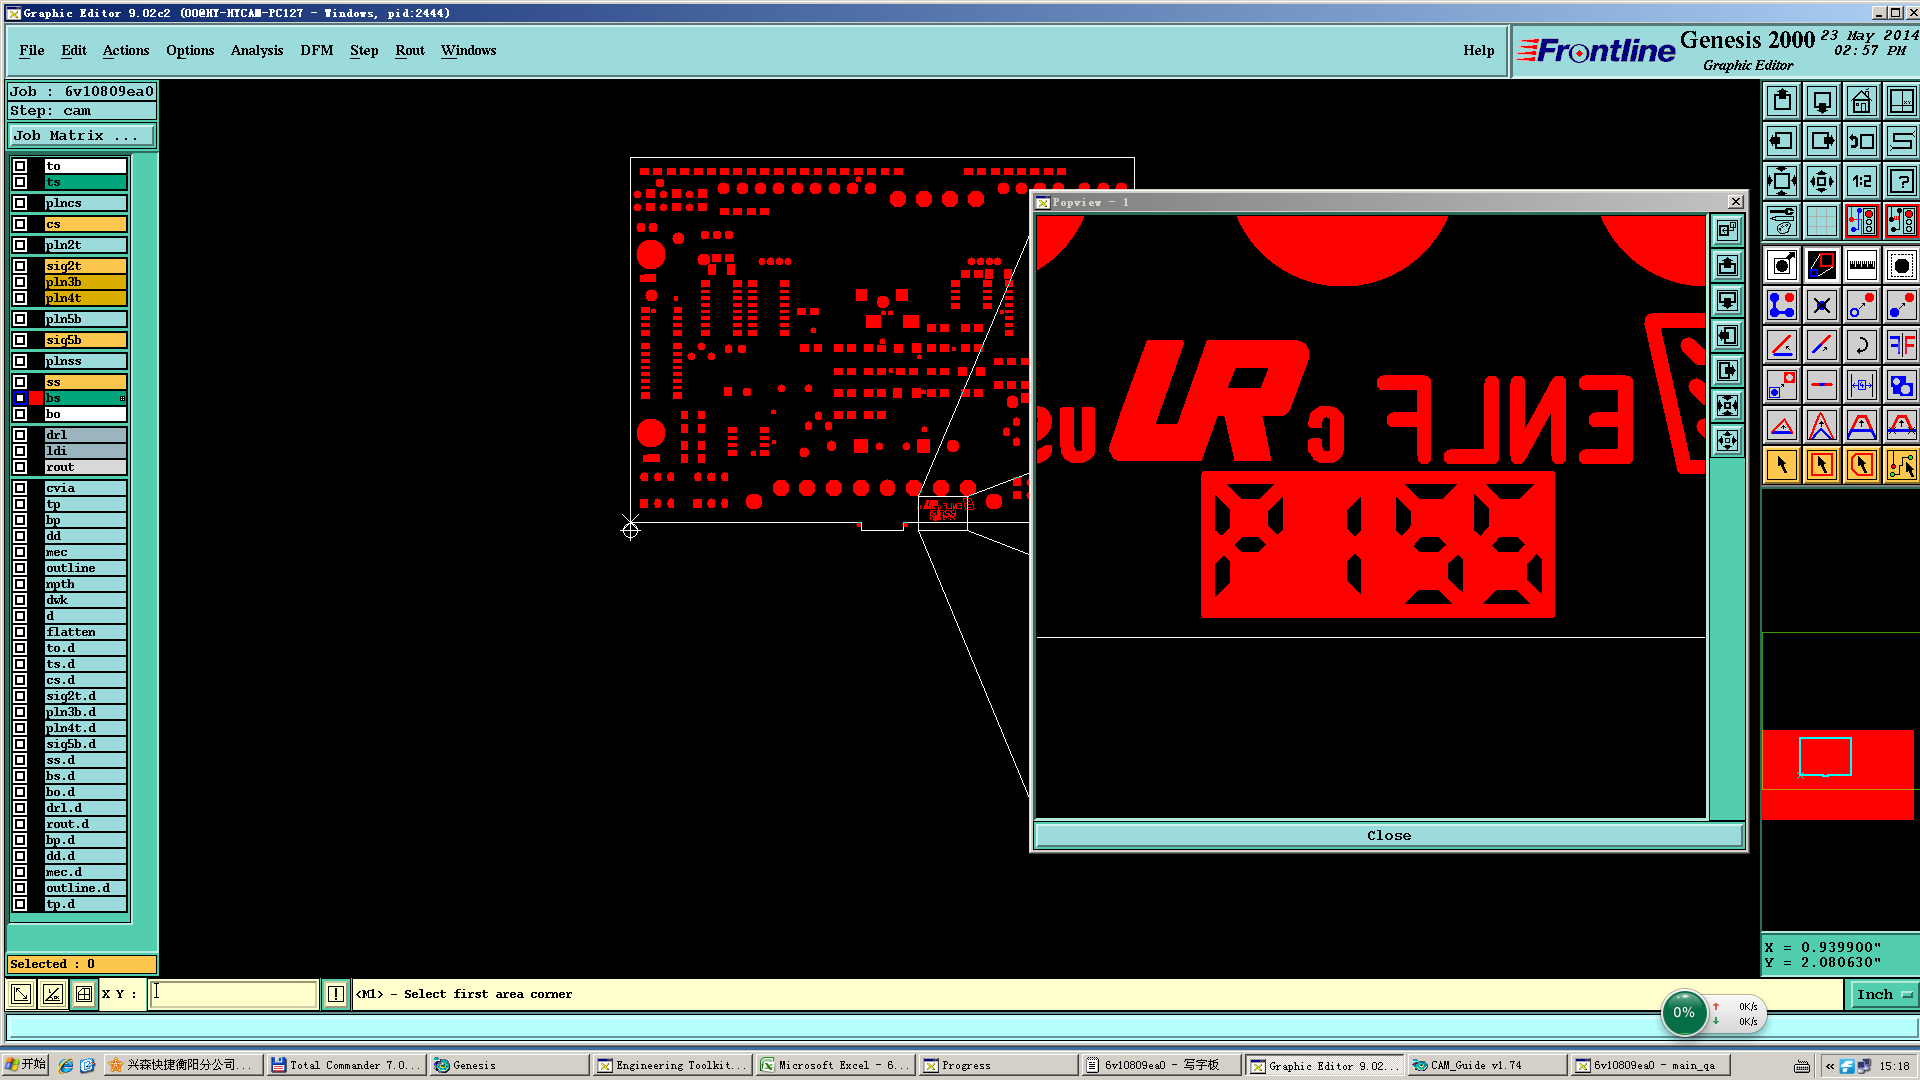This screenshot has width=1920, height=1080.
Task: Click the red color swatch beside bs layer
Action: (36, 398)
